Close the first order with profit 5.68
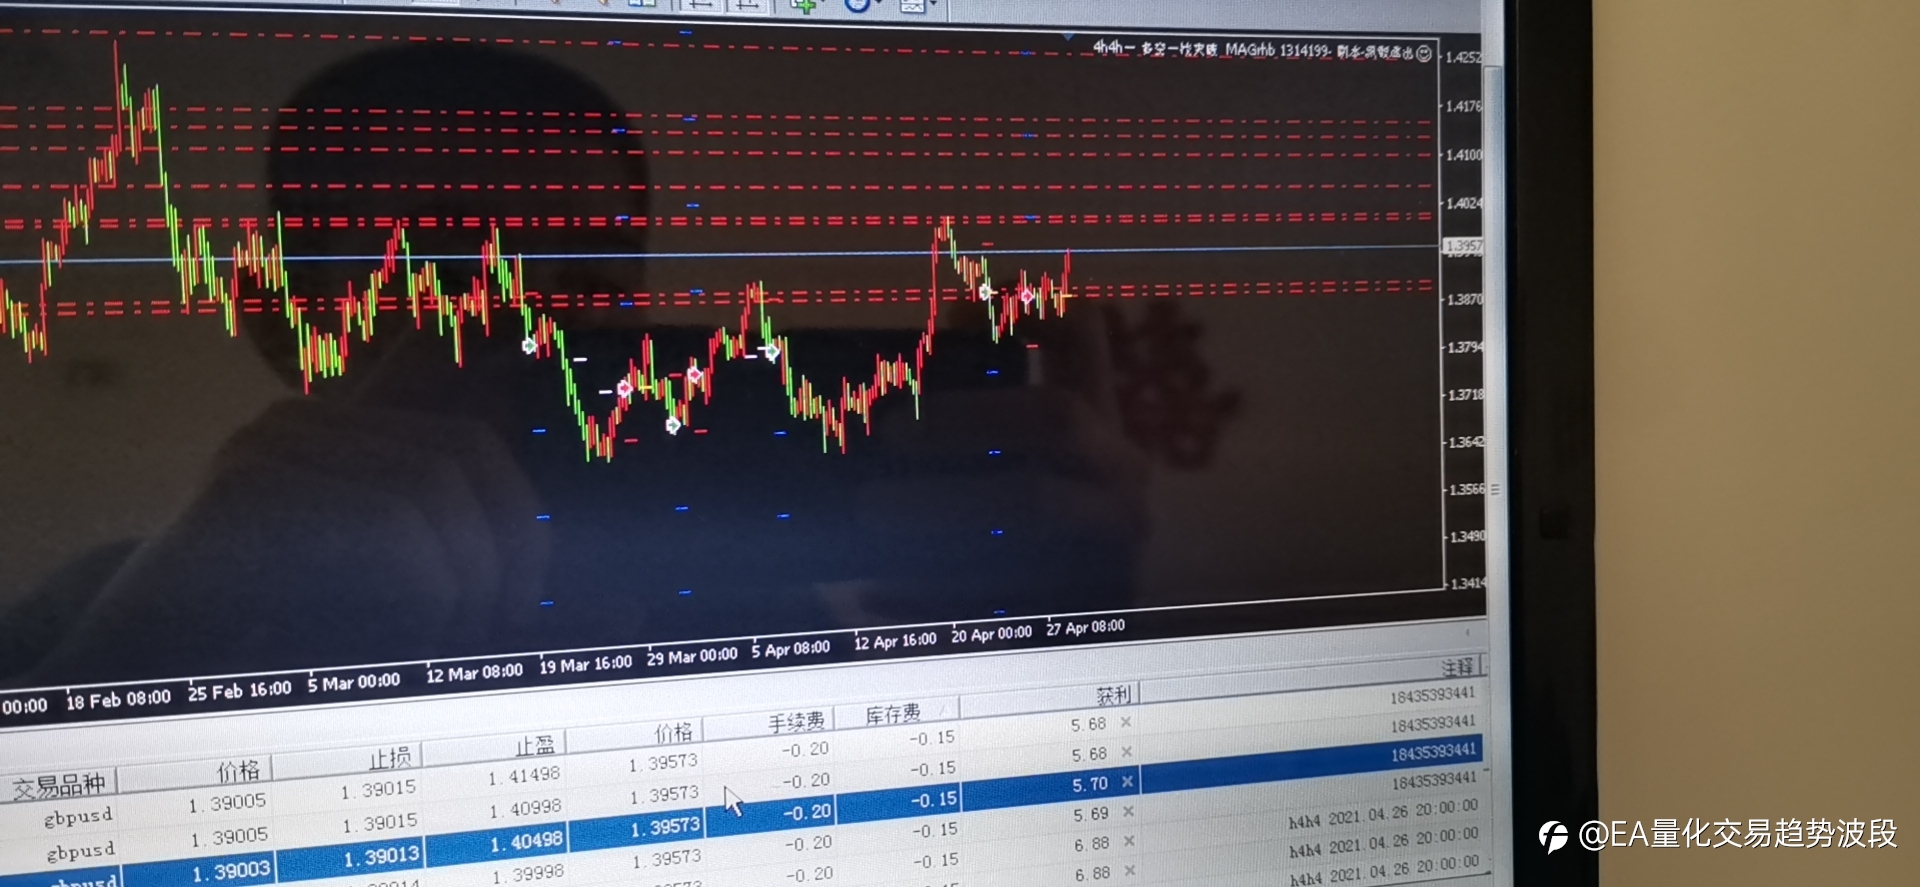Viewport: 1920px width, 887px height. click(1125, 722)
